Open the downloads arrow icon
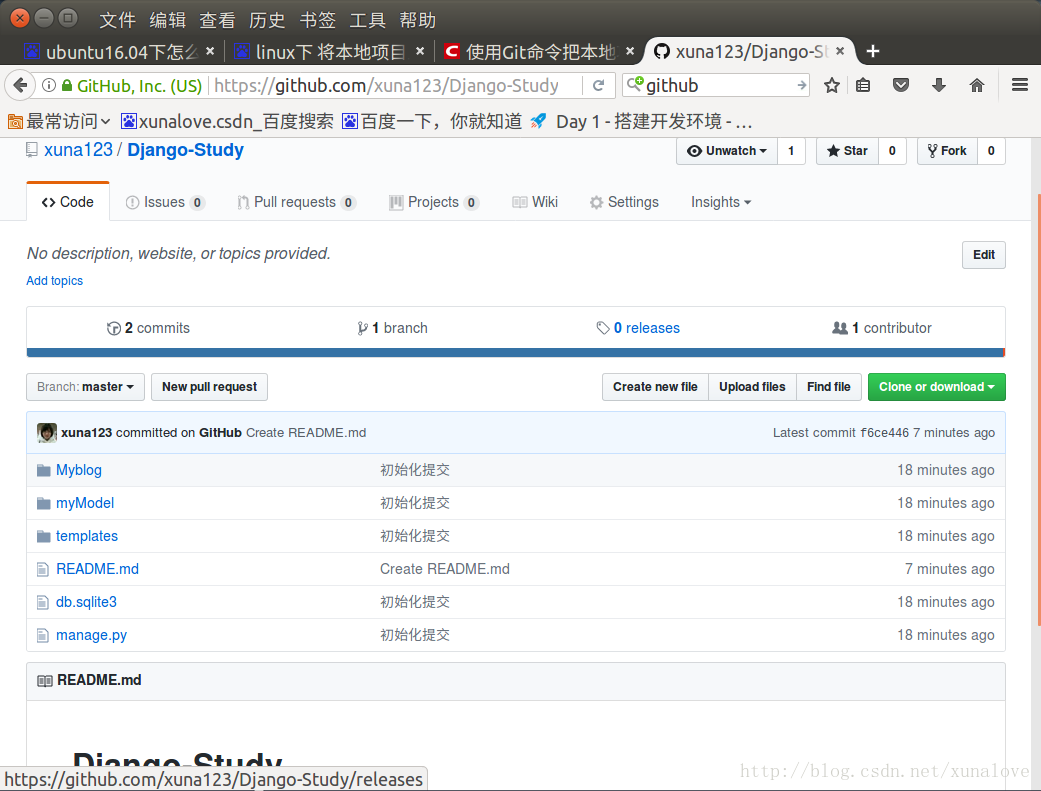Image resolution: width=1041 pixels, height=791 pixels. [938, 85]
